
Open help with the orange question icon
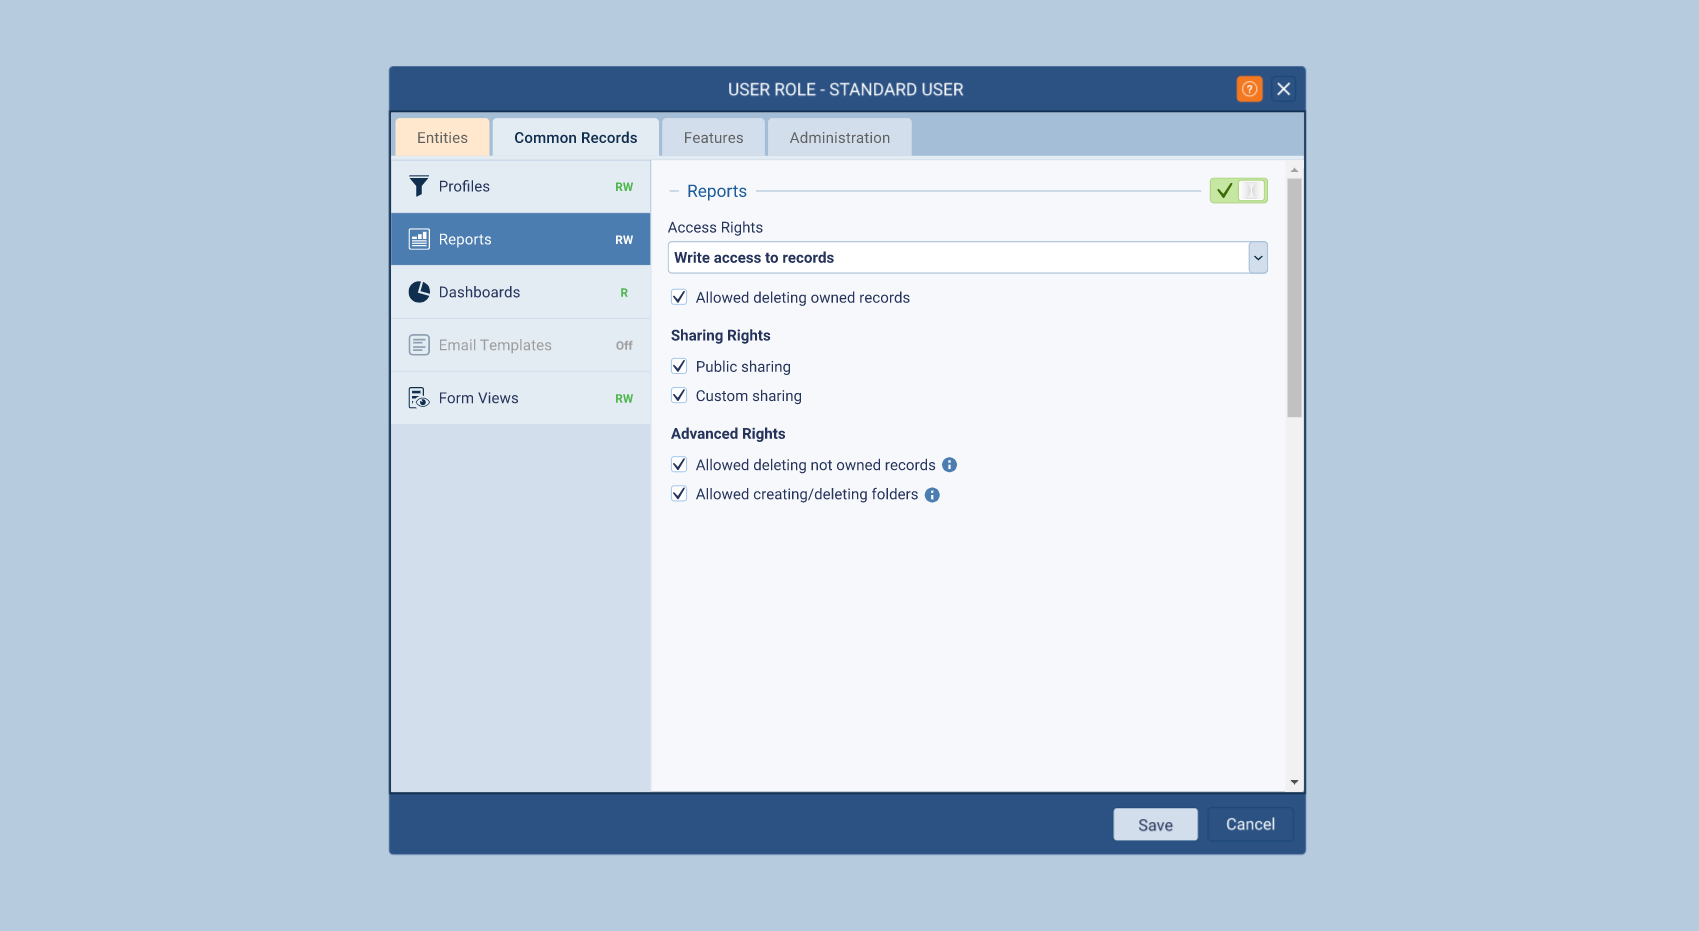point(1249,90)
